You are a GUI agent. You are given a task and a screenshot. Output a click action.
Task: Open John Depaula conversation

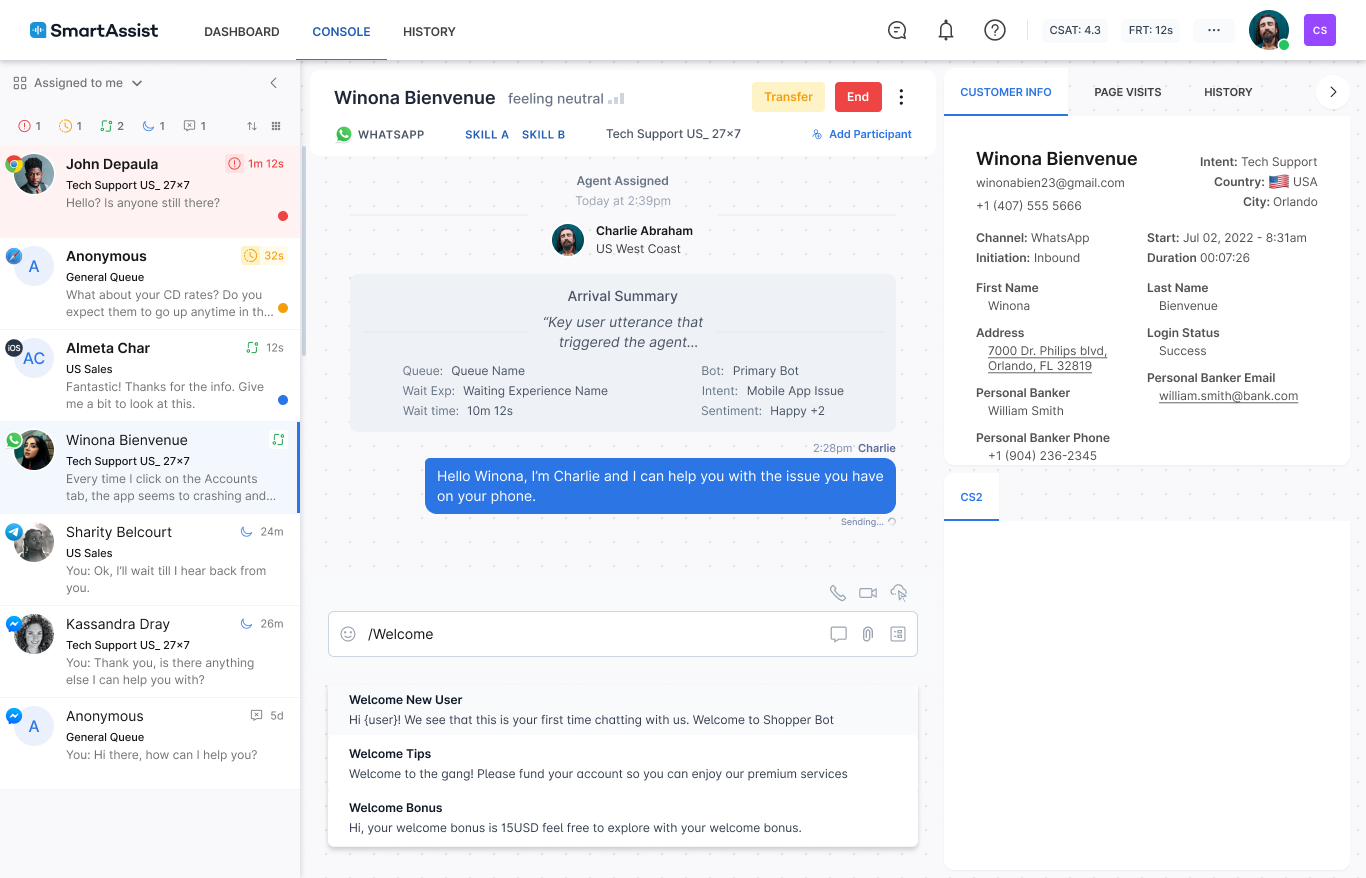pyautogui.click(x=150, y=192)
